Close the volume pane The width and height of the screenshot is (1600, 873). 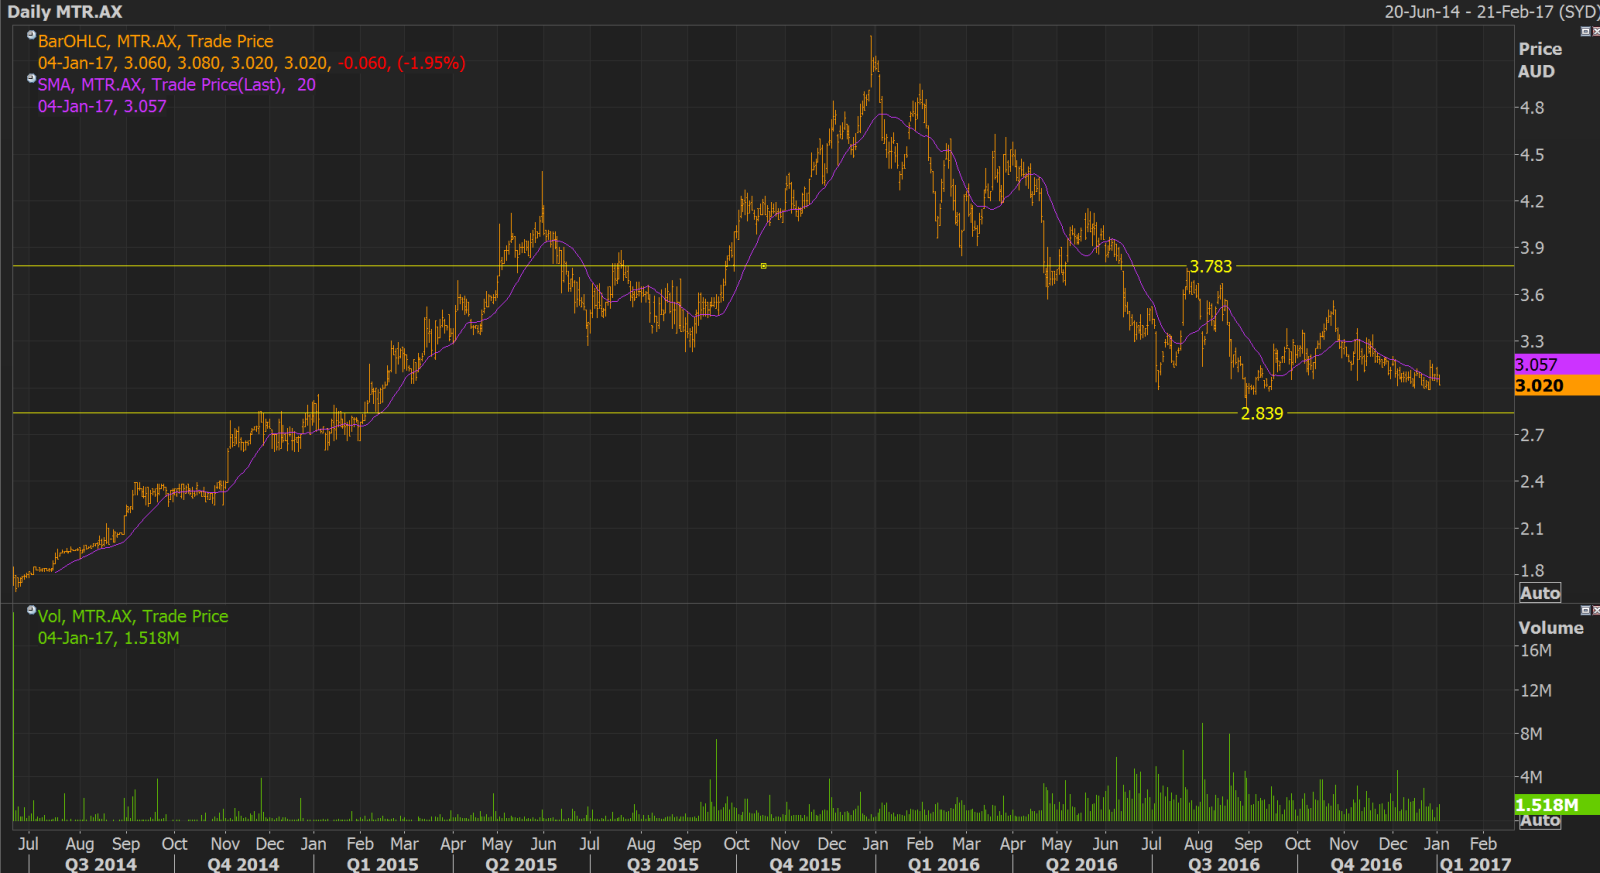(x=1595, y=610)
